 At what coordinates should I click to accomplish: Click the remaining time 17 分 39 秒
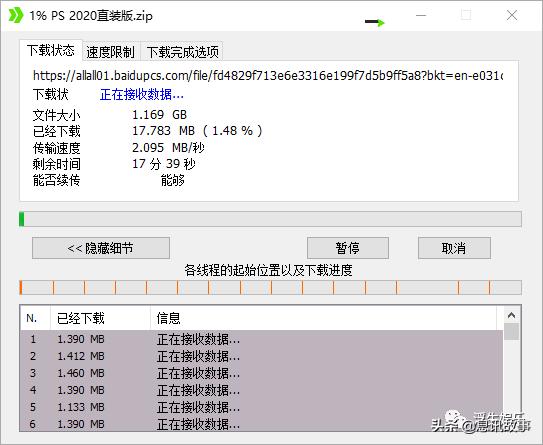[164, 164]
